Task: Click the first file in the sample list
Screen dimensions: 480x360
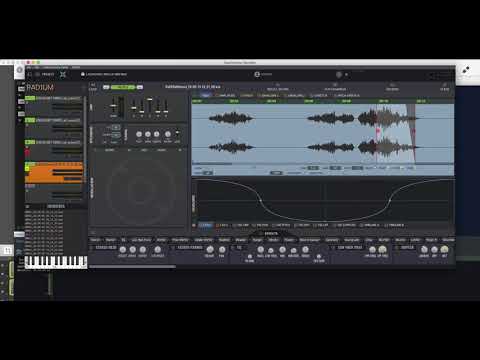Action: pos(44,212)
